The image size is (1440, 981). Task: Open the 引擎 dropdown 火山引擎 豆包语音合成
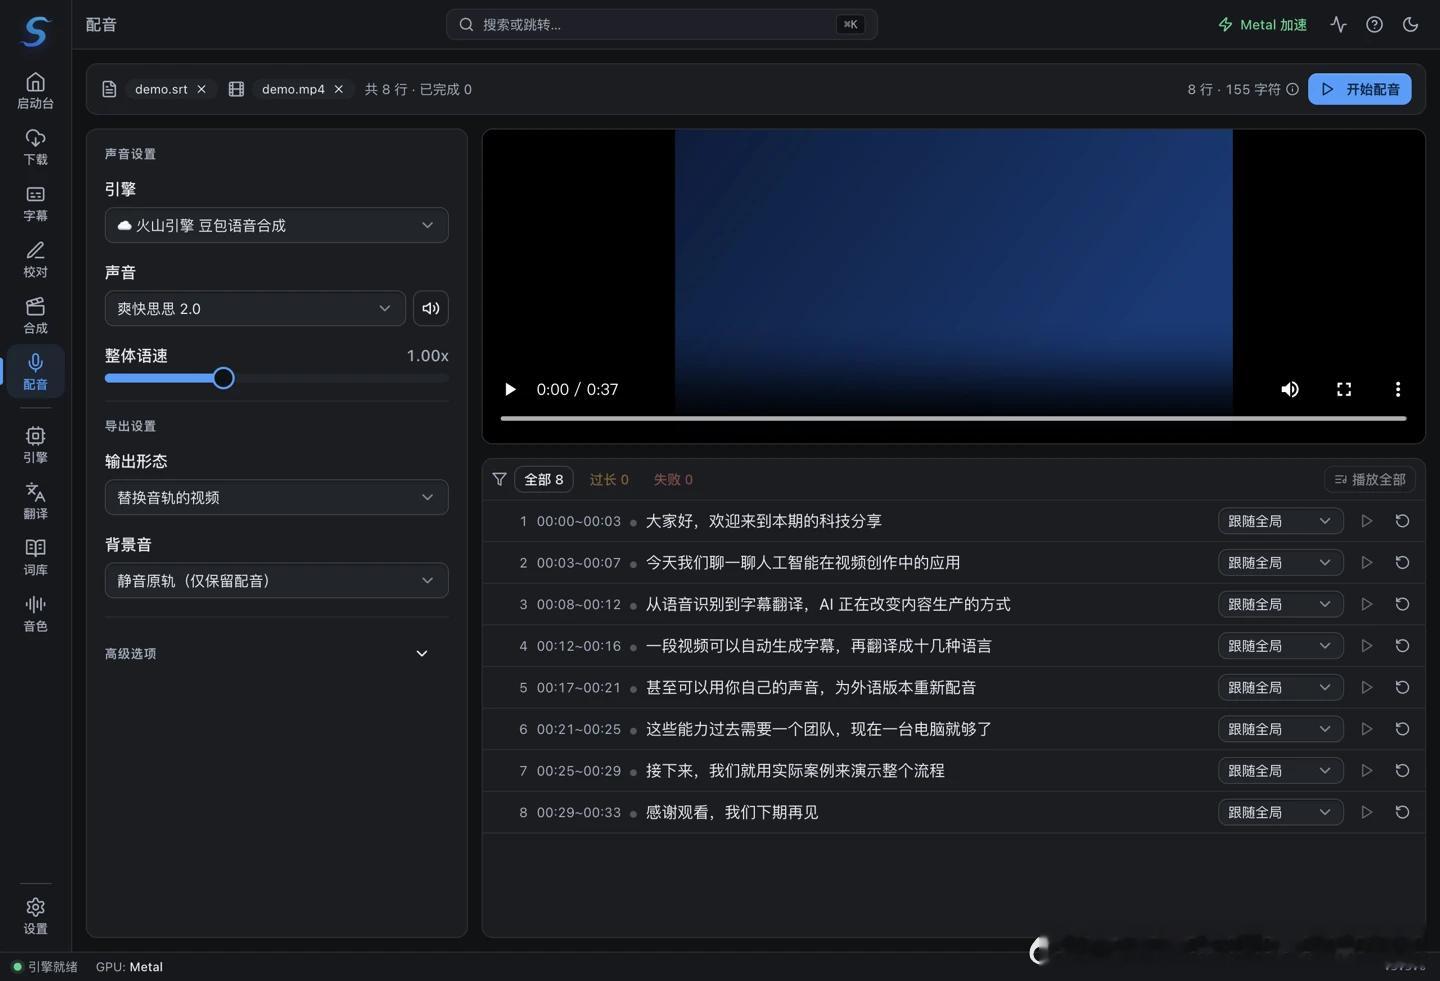coord(276,225)
